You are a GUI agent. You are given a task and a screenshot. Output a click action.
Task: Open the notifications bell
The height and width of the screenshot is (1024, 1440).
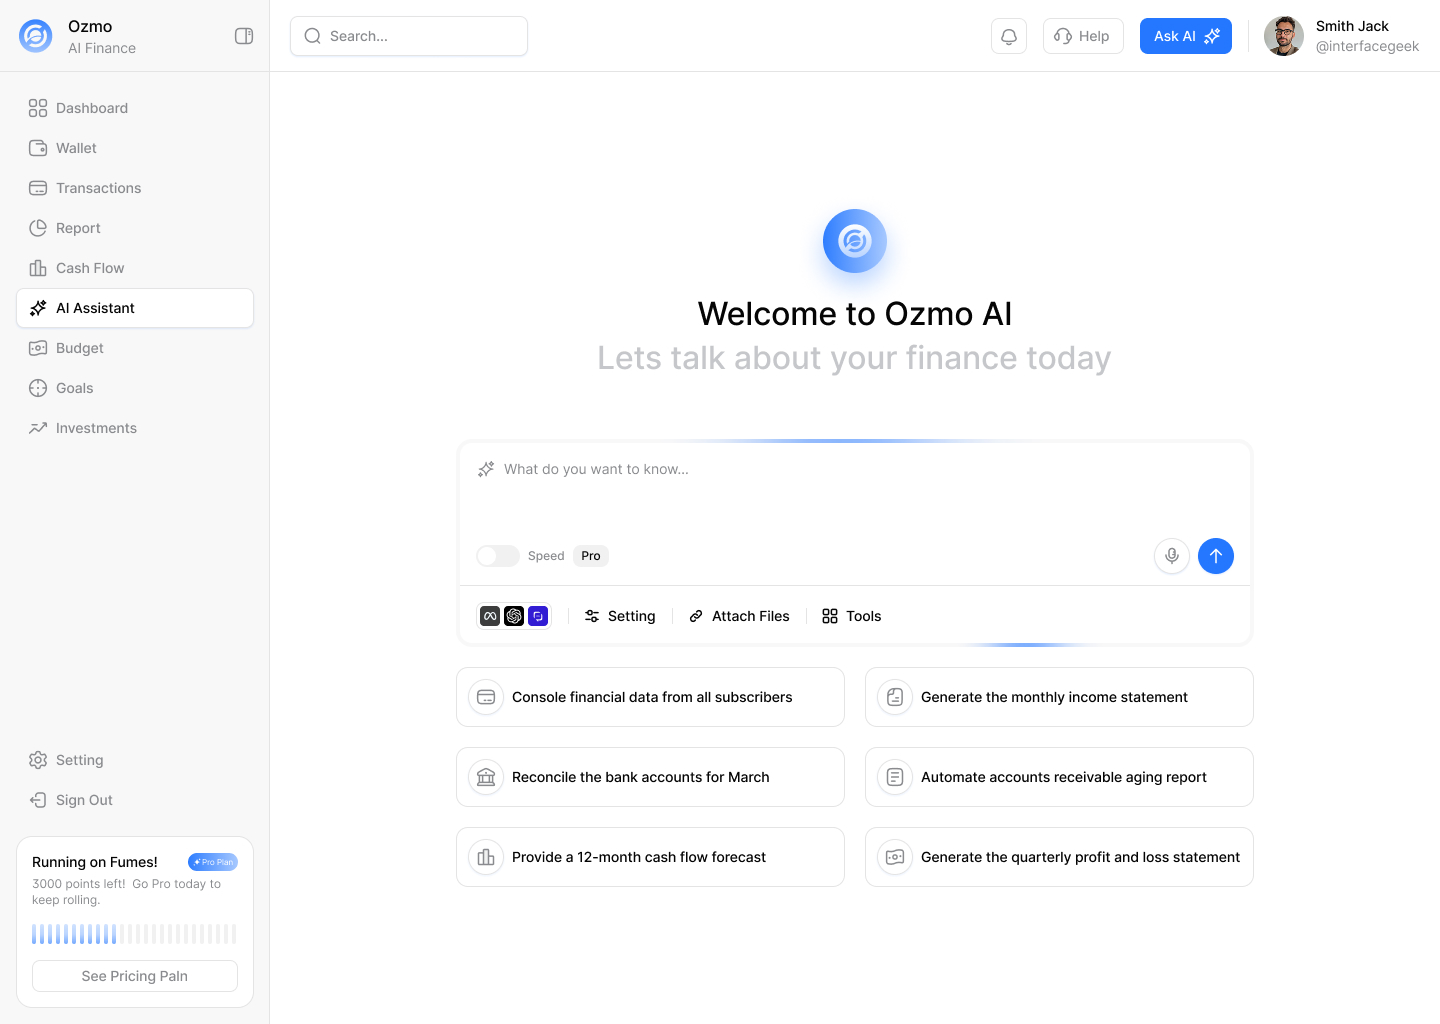click(x=1008, y=36)
